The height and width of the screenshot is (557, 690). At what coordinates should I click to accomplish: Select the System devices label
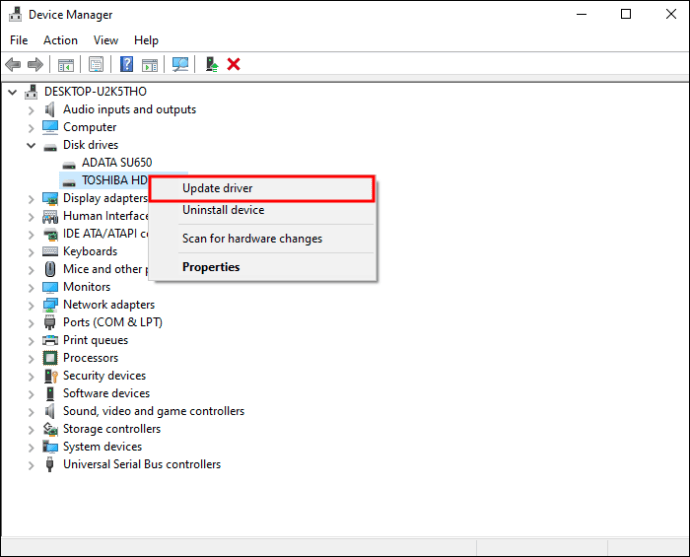[103, 447]
